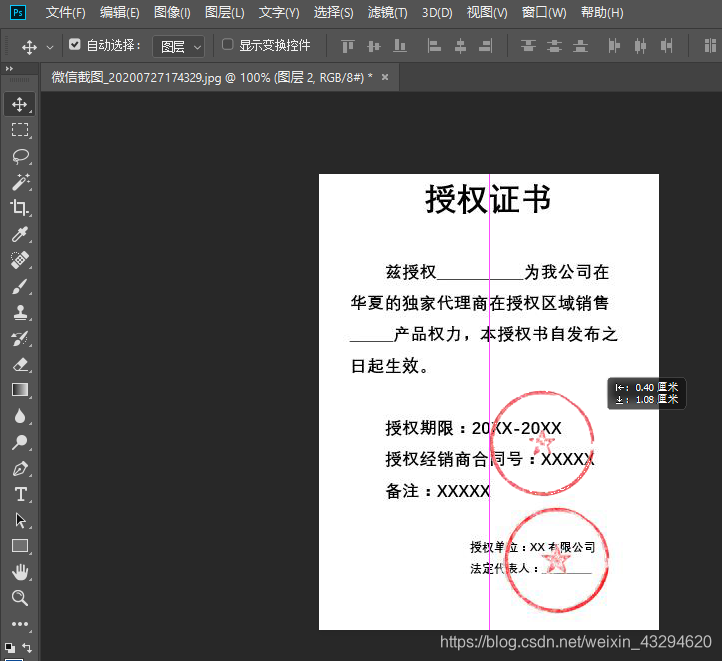Select the Path Selection tool
This screenshot has height=661, width=722.
click(20, 520)
